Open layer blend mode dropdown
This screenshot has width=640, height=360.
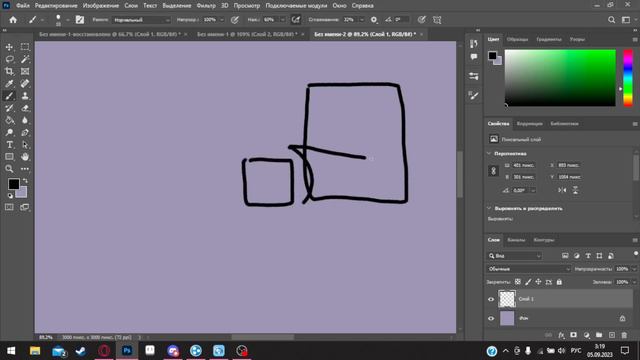point(529,269)
